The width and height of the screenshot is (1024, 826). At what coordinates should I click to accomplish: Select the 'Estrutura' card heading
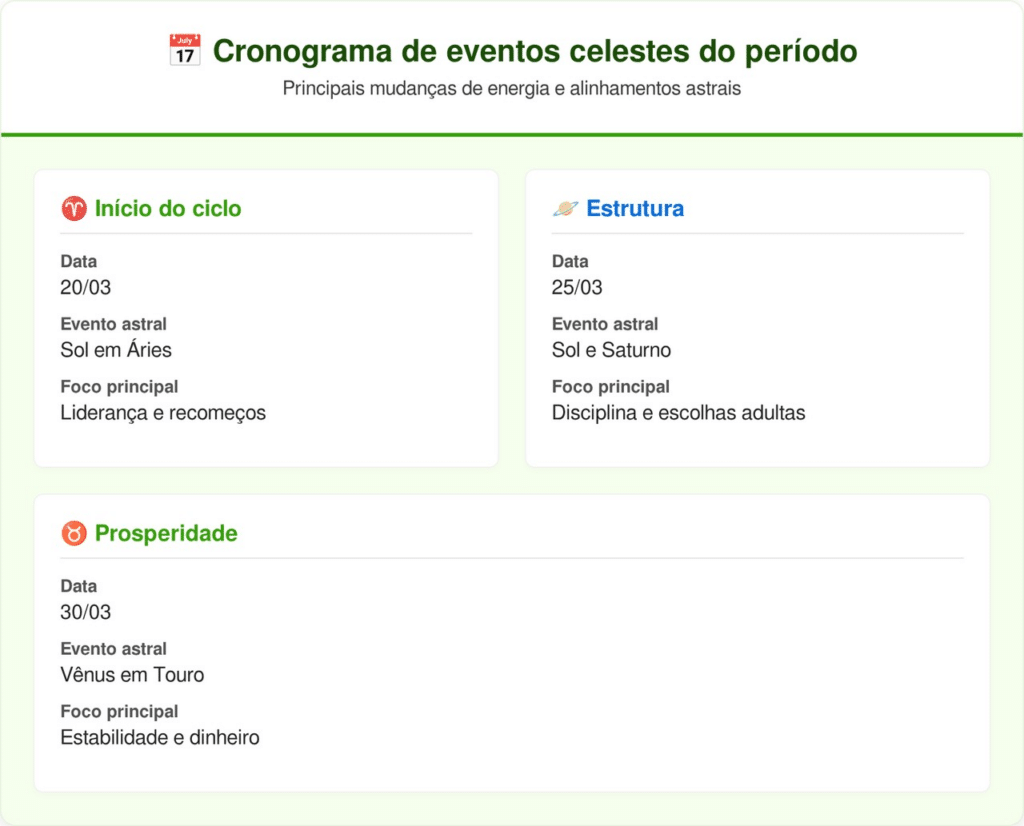tap(635, 209)
